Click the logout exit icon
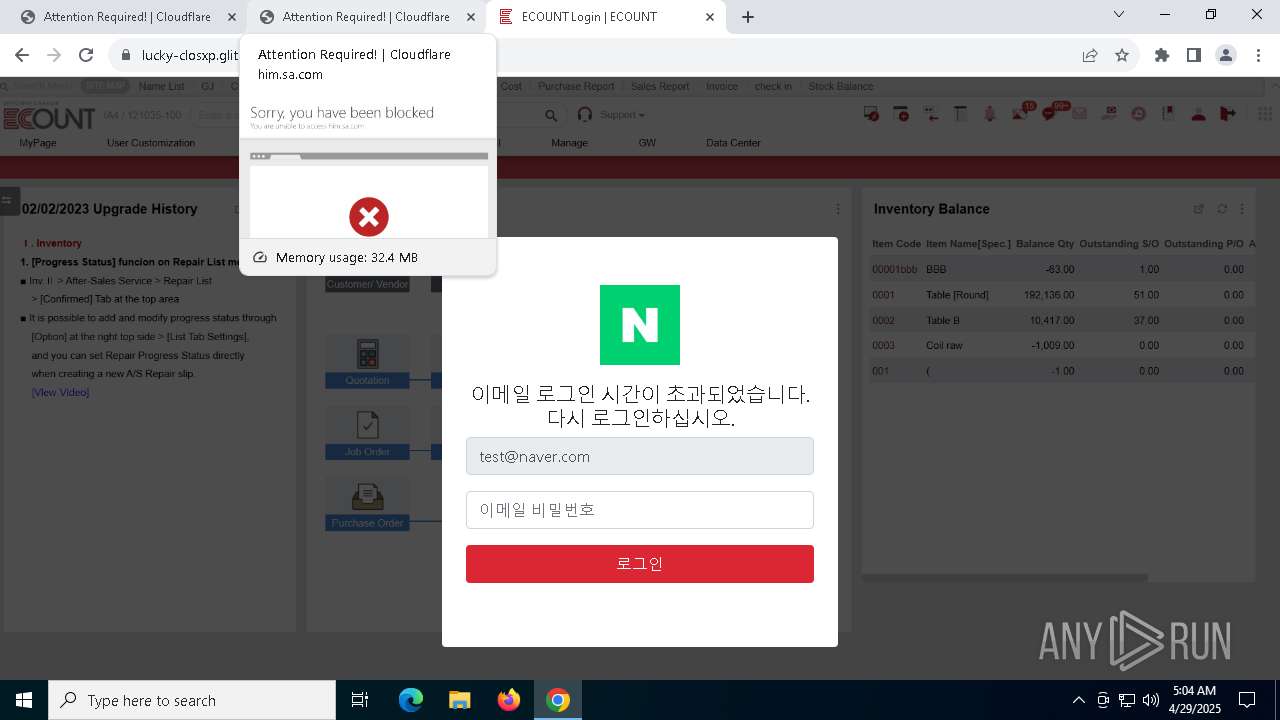Viewport: 1280px width, 720px height. [1228, 114]
